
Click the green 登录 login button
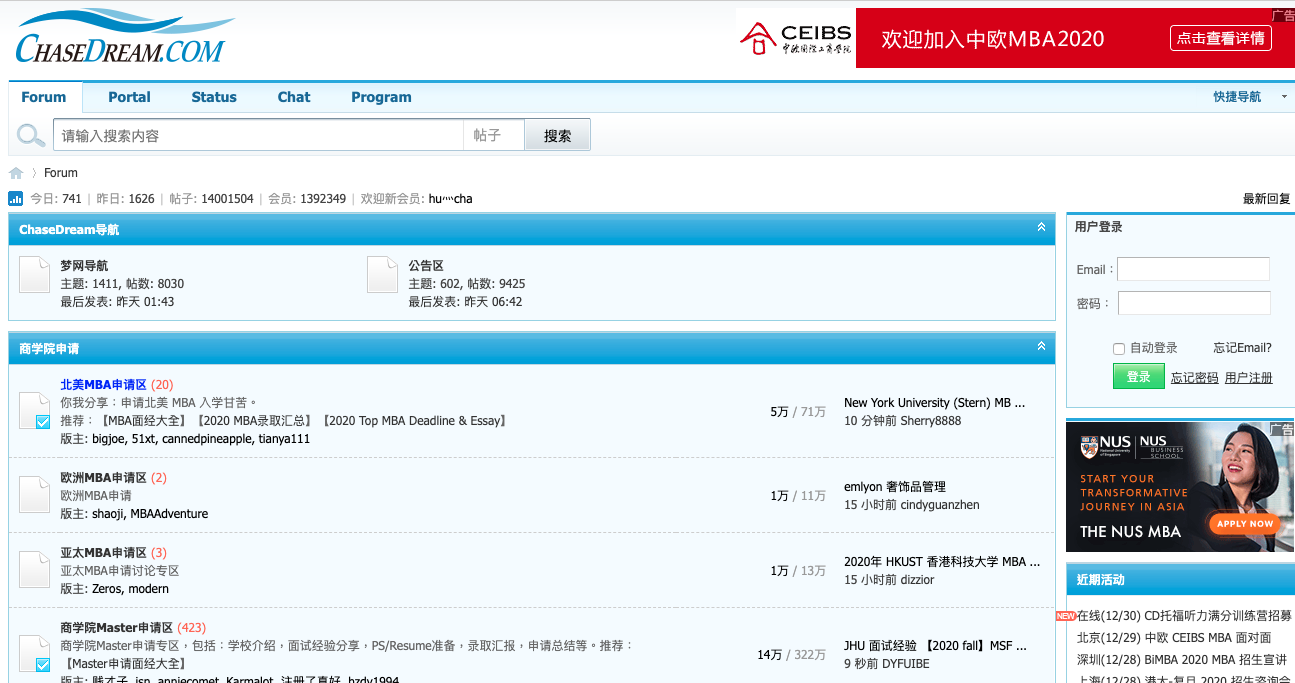1139,376
